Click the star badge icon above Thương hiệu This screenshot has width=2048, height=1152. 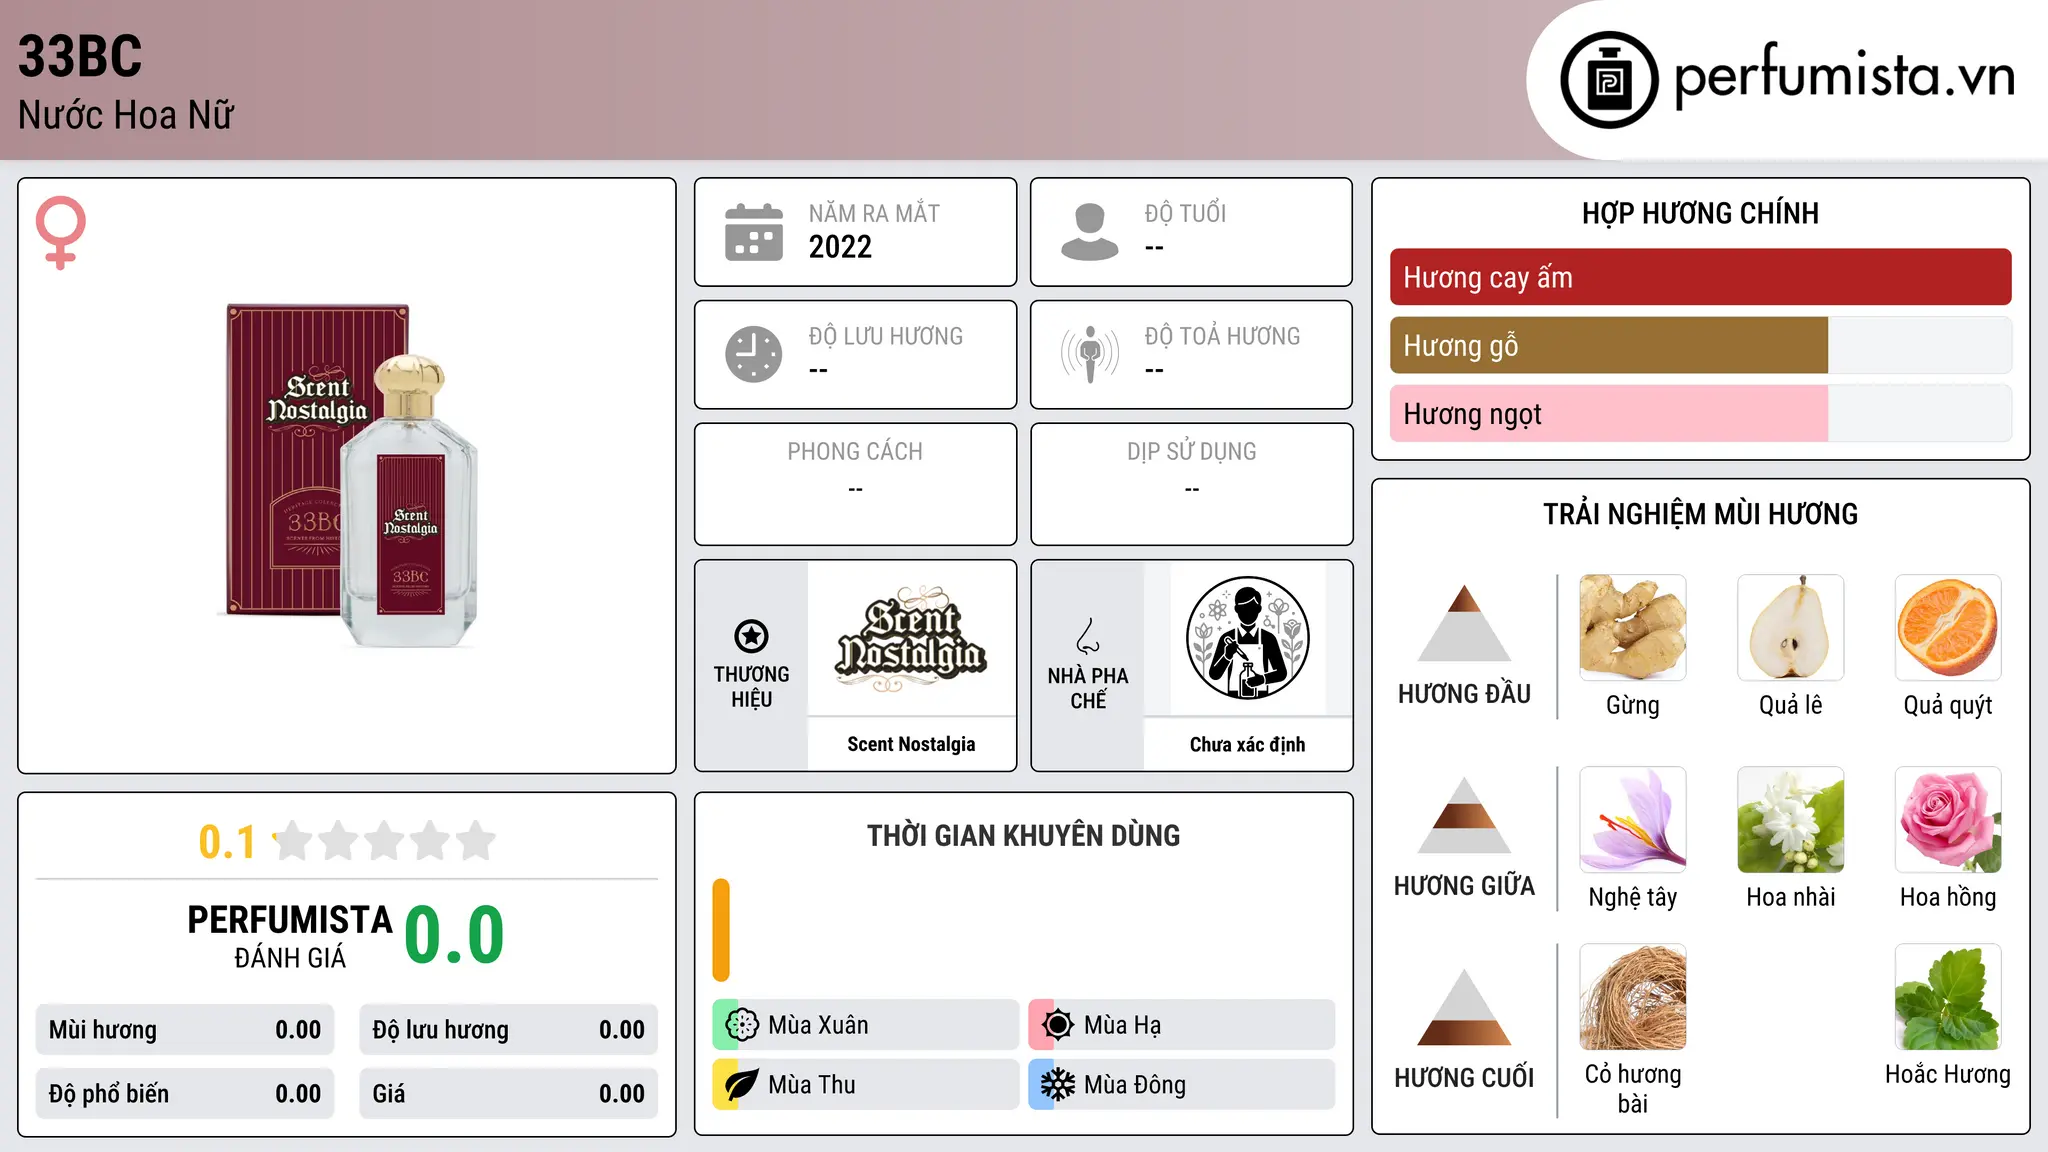point(751,636)
